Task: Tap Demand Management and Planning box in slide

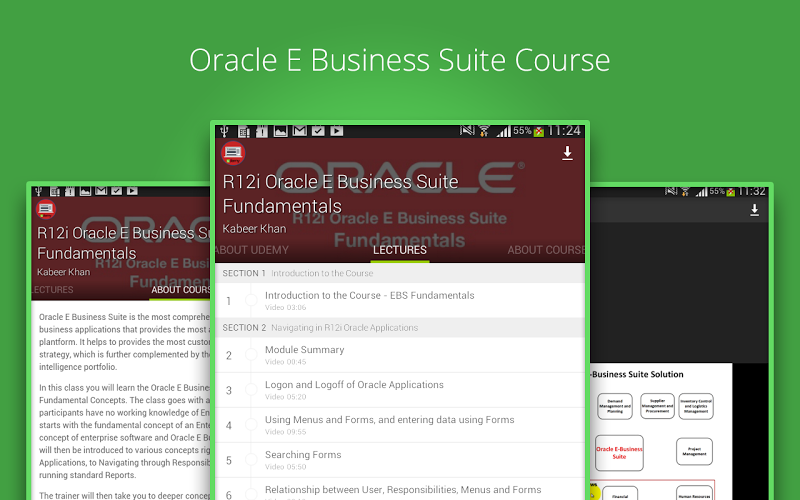Action: click(615, 406)
